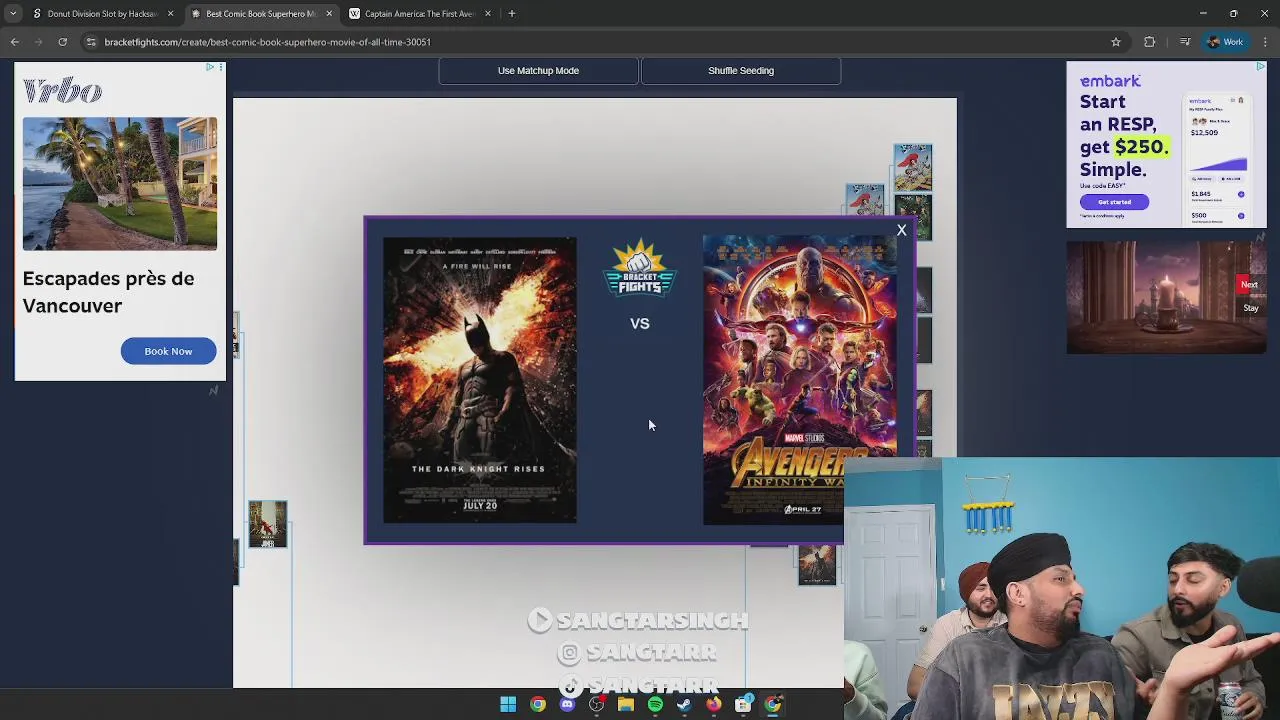This screenshot has width=1280, height=720.
Task: Open Steam from the taskbar
Action: pos(684,705)
